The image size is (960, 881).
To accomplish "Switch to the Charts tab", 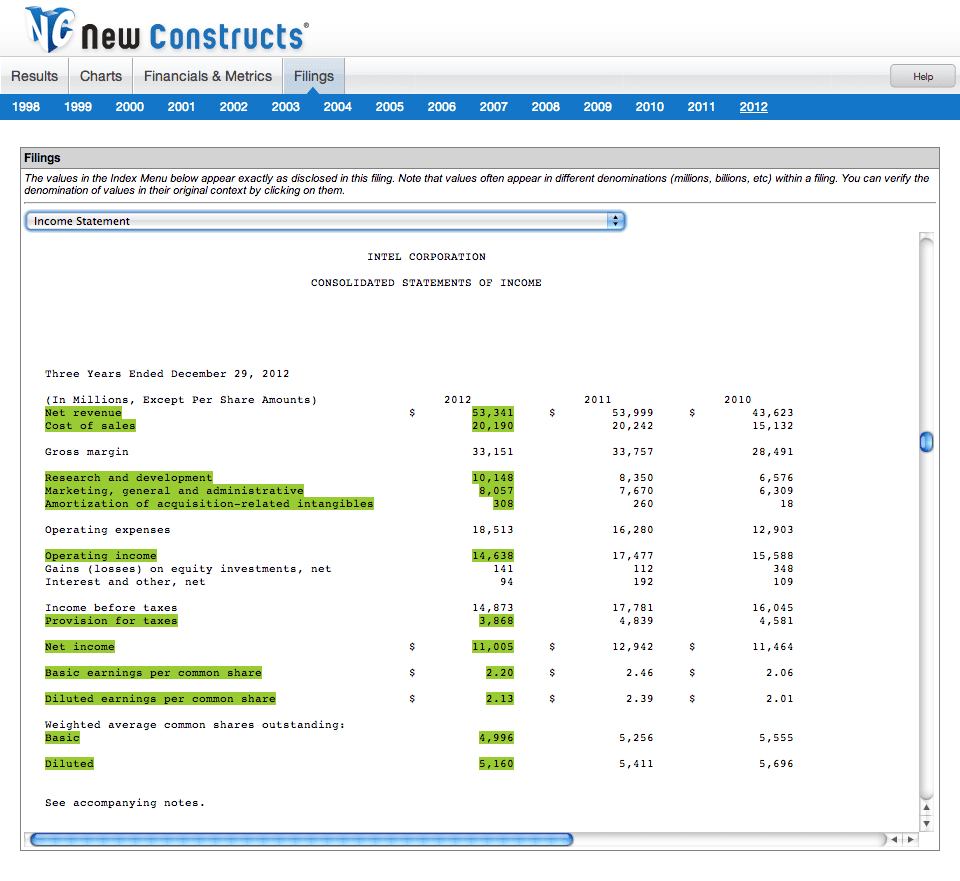I will [x=101, y=76].
